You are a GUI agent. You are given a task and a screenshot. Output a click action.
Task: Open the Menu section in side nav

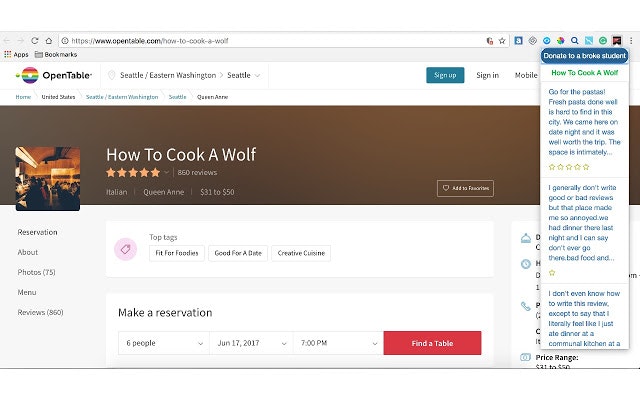(x=27, y=292)
